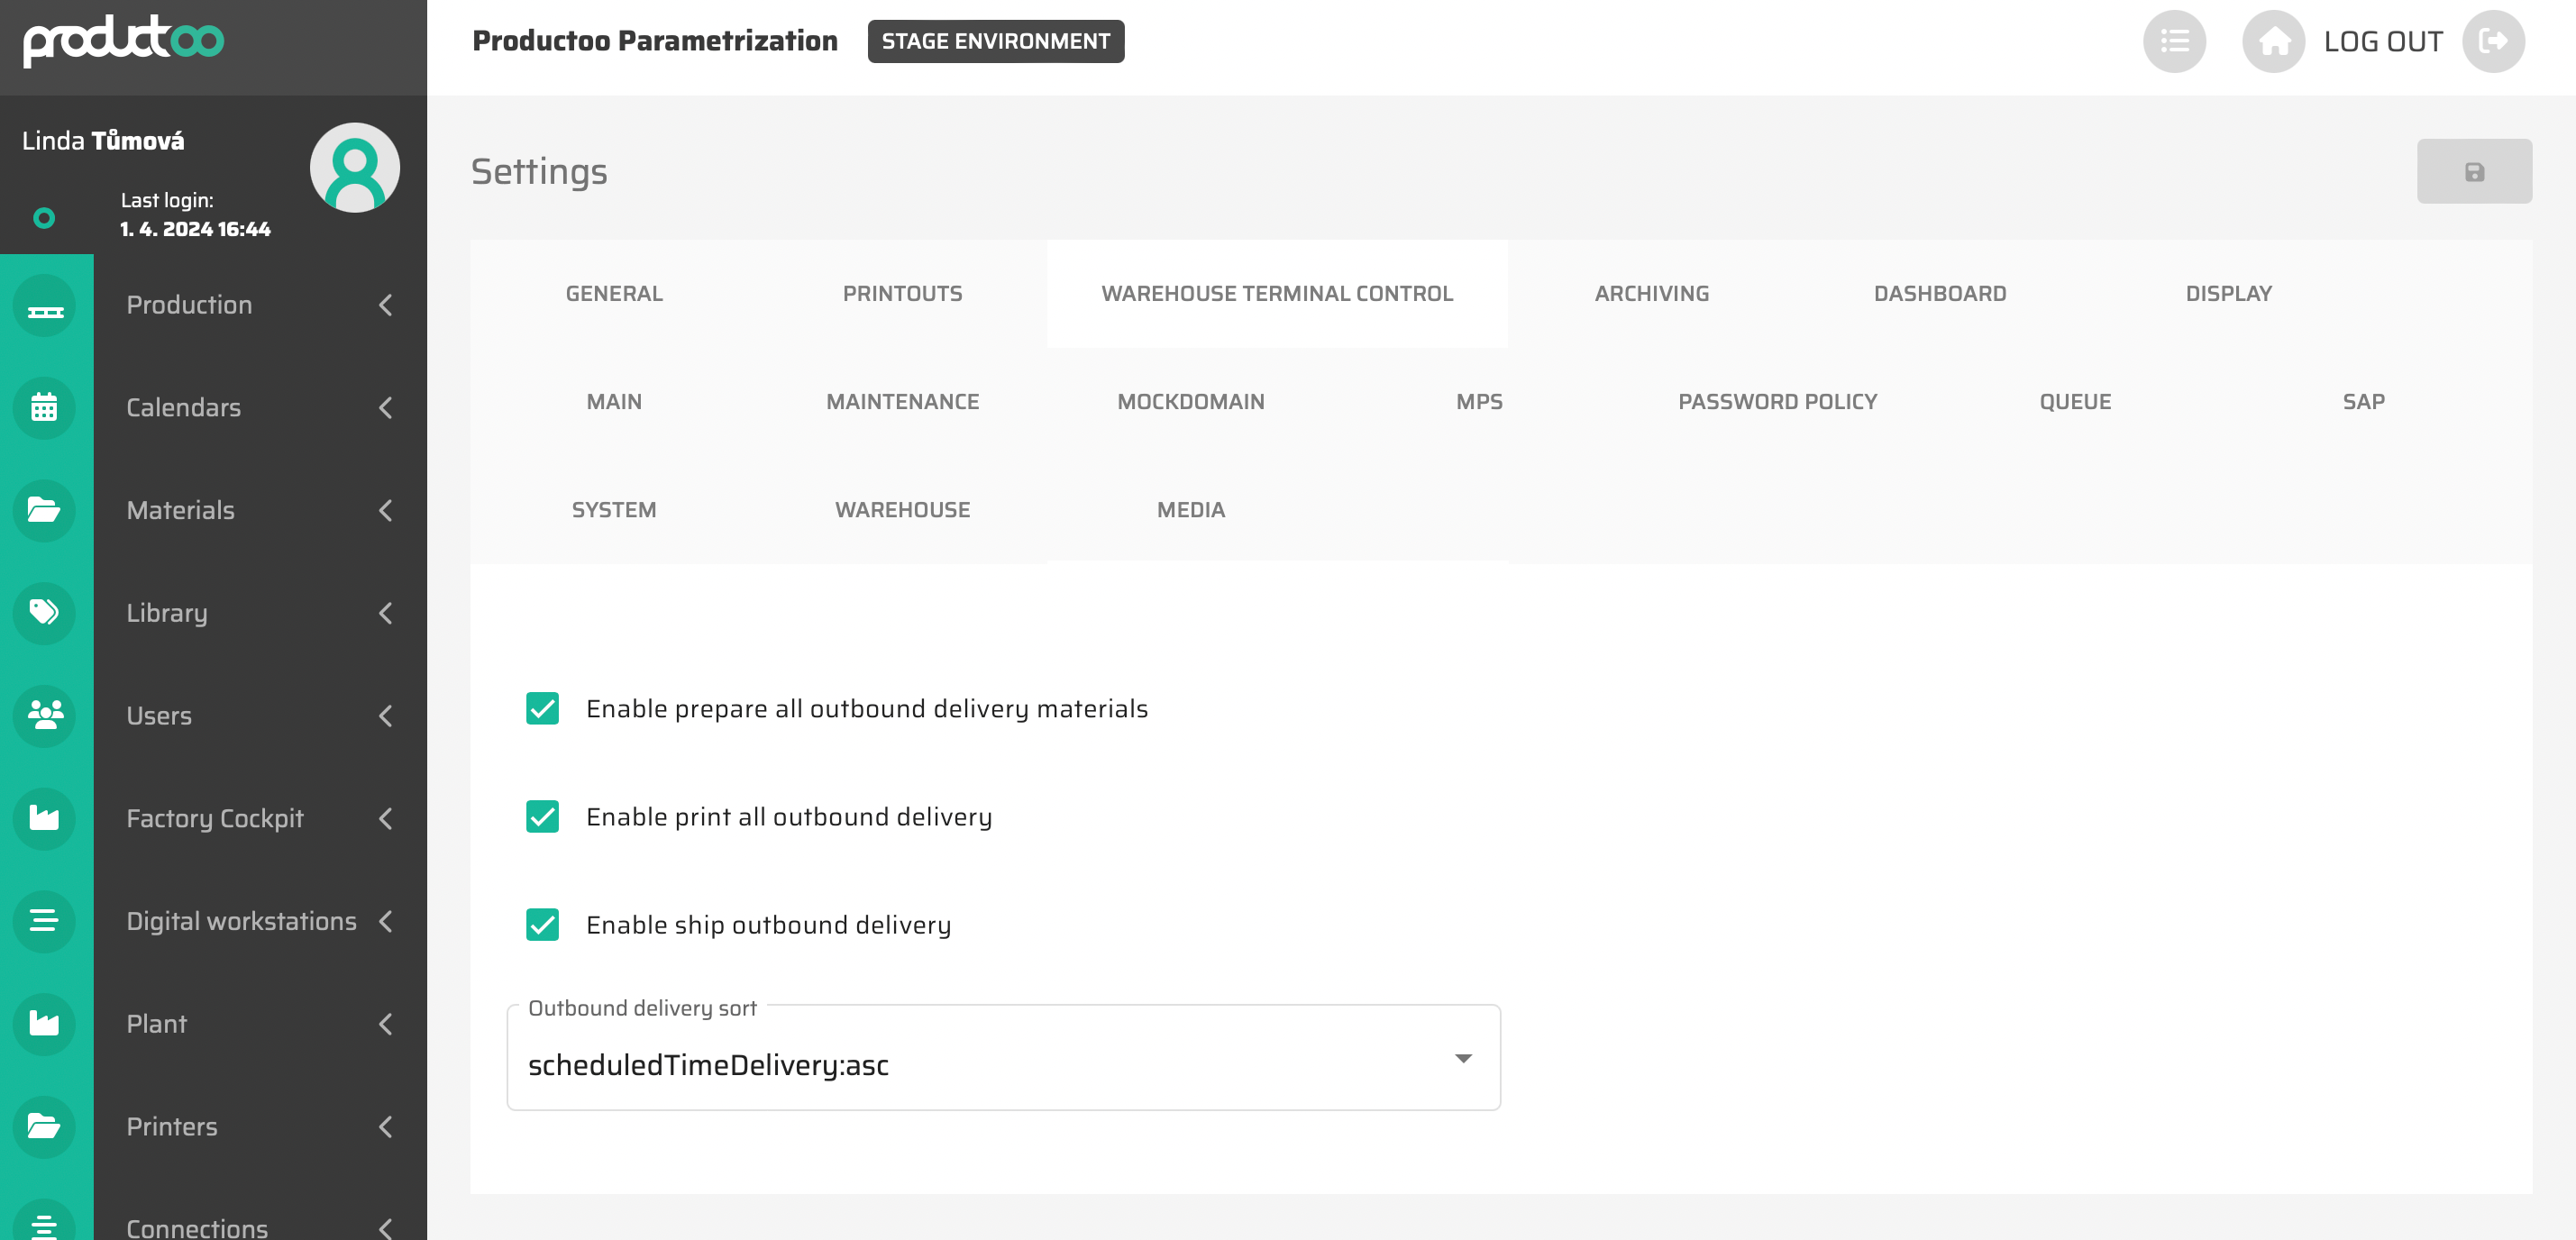The width and height of the screenshot is (2576, 1240).
Task: Expand the Factory Cockpit menu chevron
Action: click(x=385, y=818)
